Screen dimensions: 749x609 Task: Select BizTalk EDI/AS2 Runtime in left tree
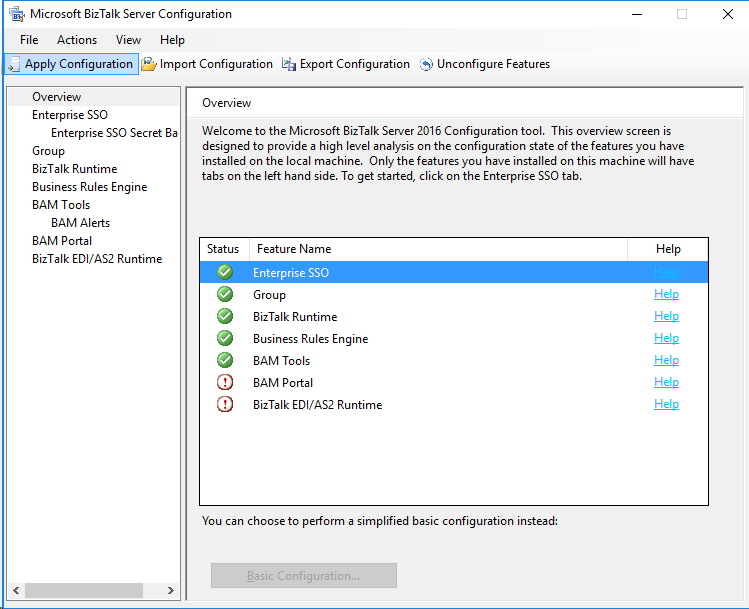(97, 259)
